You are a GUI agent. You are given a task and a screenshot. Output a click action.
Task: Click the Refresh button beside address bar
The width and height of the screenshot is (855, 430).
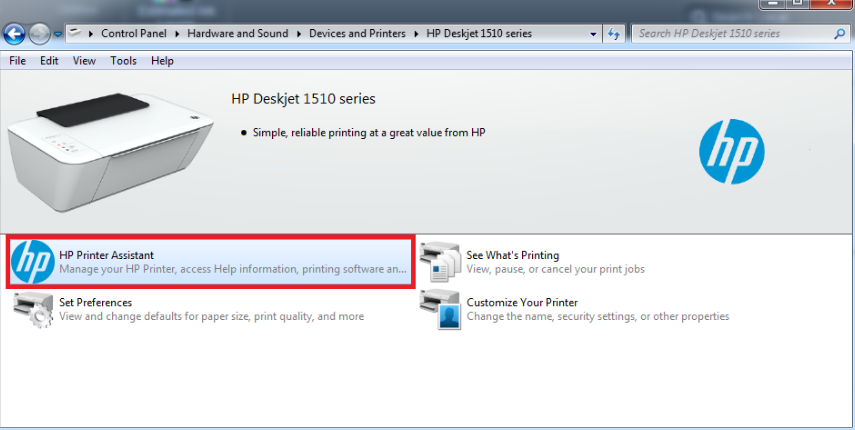[x=614, y=34]
